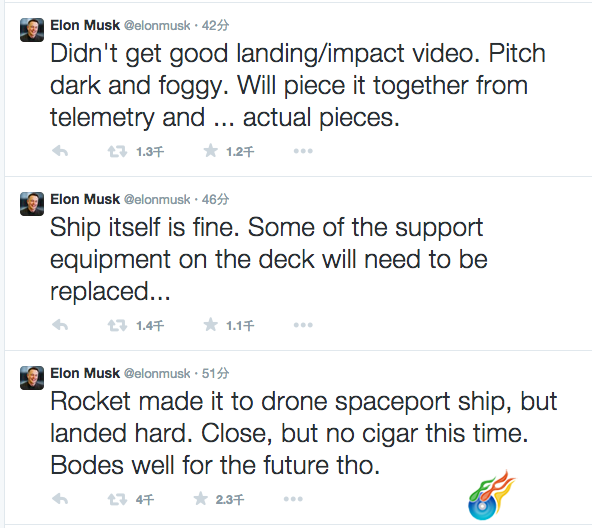This screenshot has width=592, height=528.
Task: Reply to the 'Ship itself is fine' tweet
Action: [60, 325]
